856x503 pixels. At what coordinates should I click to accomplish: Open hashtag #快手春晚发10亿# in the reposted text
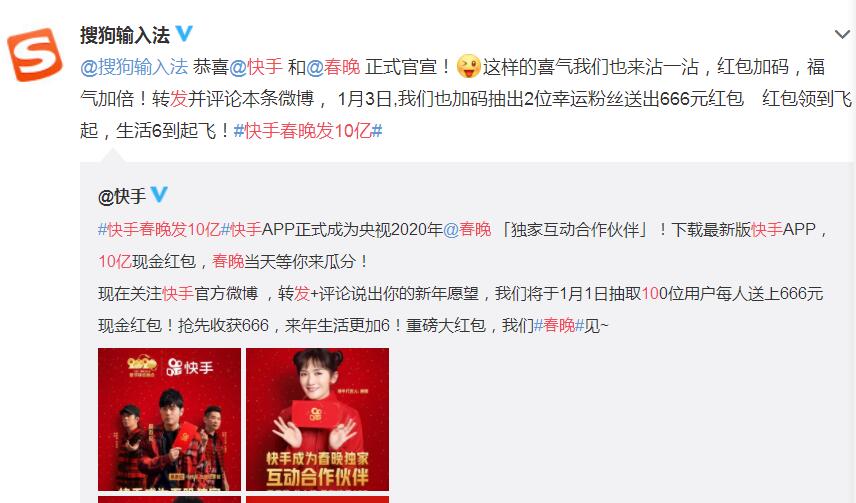coord(158,230)
